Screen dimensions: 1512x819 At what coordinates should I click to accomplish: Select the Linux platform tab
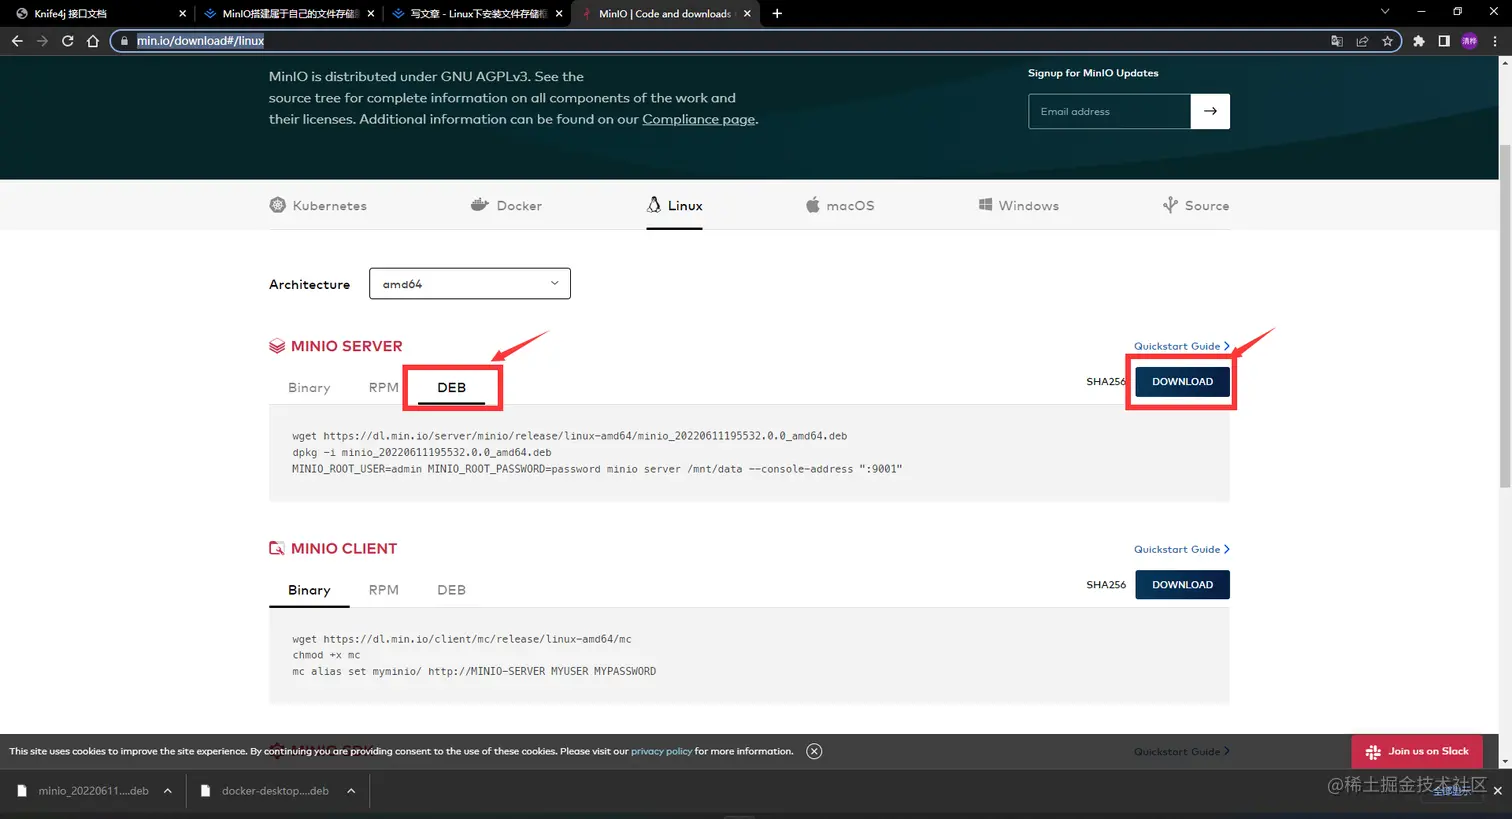[674, 205]
